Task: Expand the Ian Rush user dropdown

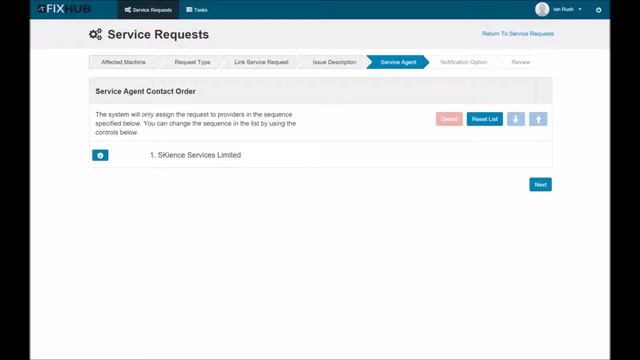Action: [x=567, y=9]
